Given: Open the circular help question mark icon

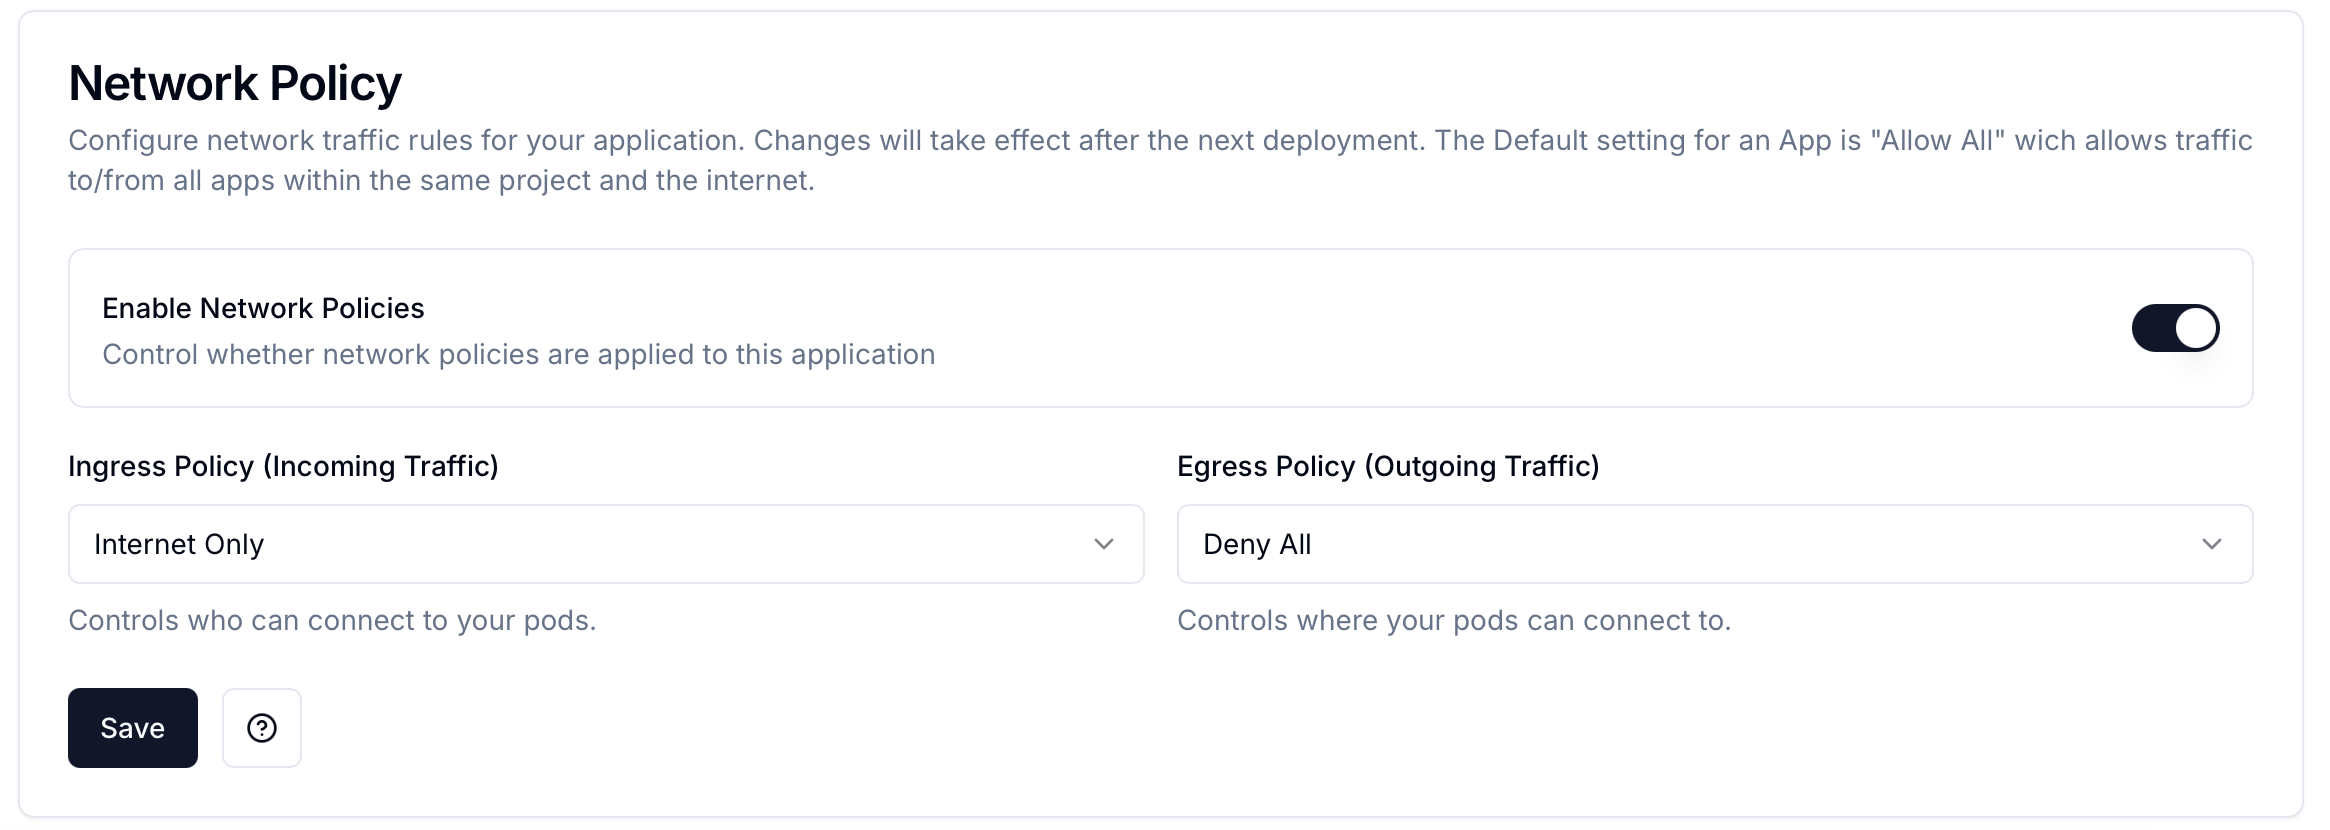Looking at the screenshot, I should click(x=262, y=727).
